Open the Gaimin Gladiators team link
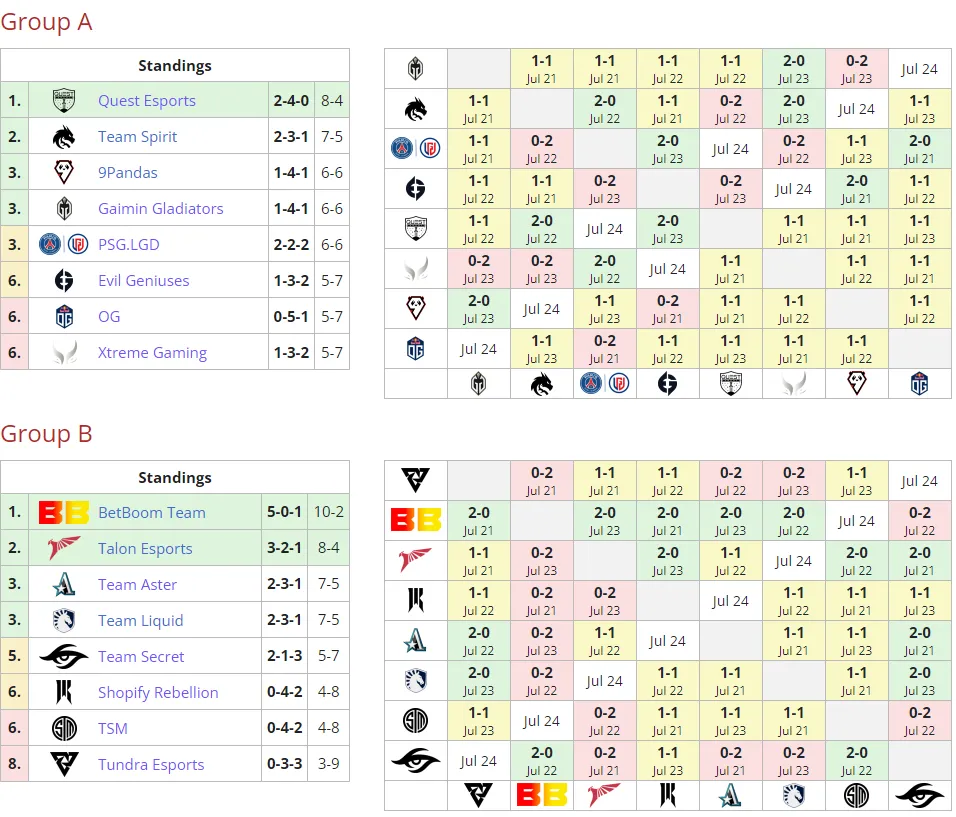Image resolution: width=956 pixels, height=817 pixels. click(161, 209)
